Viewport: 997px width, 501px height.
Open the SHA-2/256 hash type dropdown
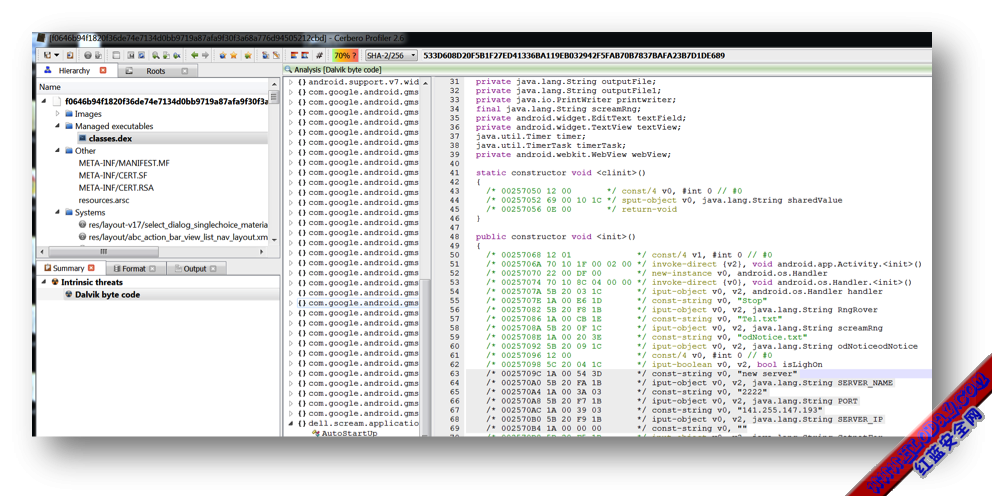point(390,55)
